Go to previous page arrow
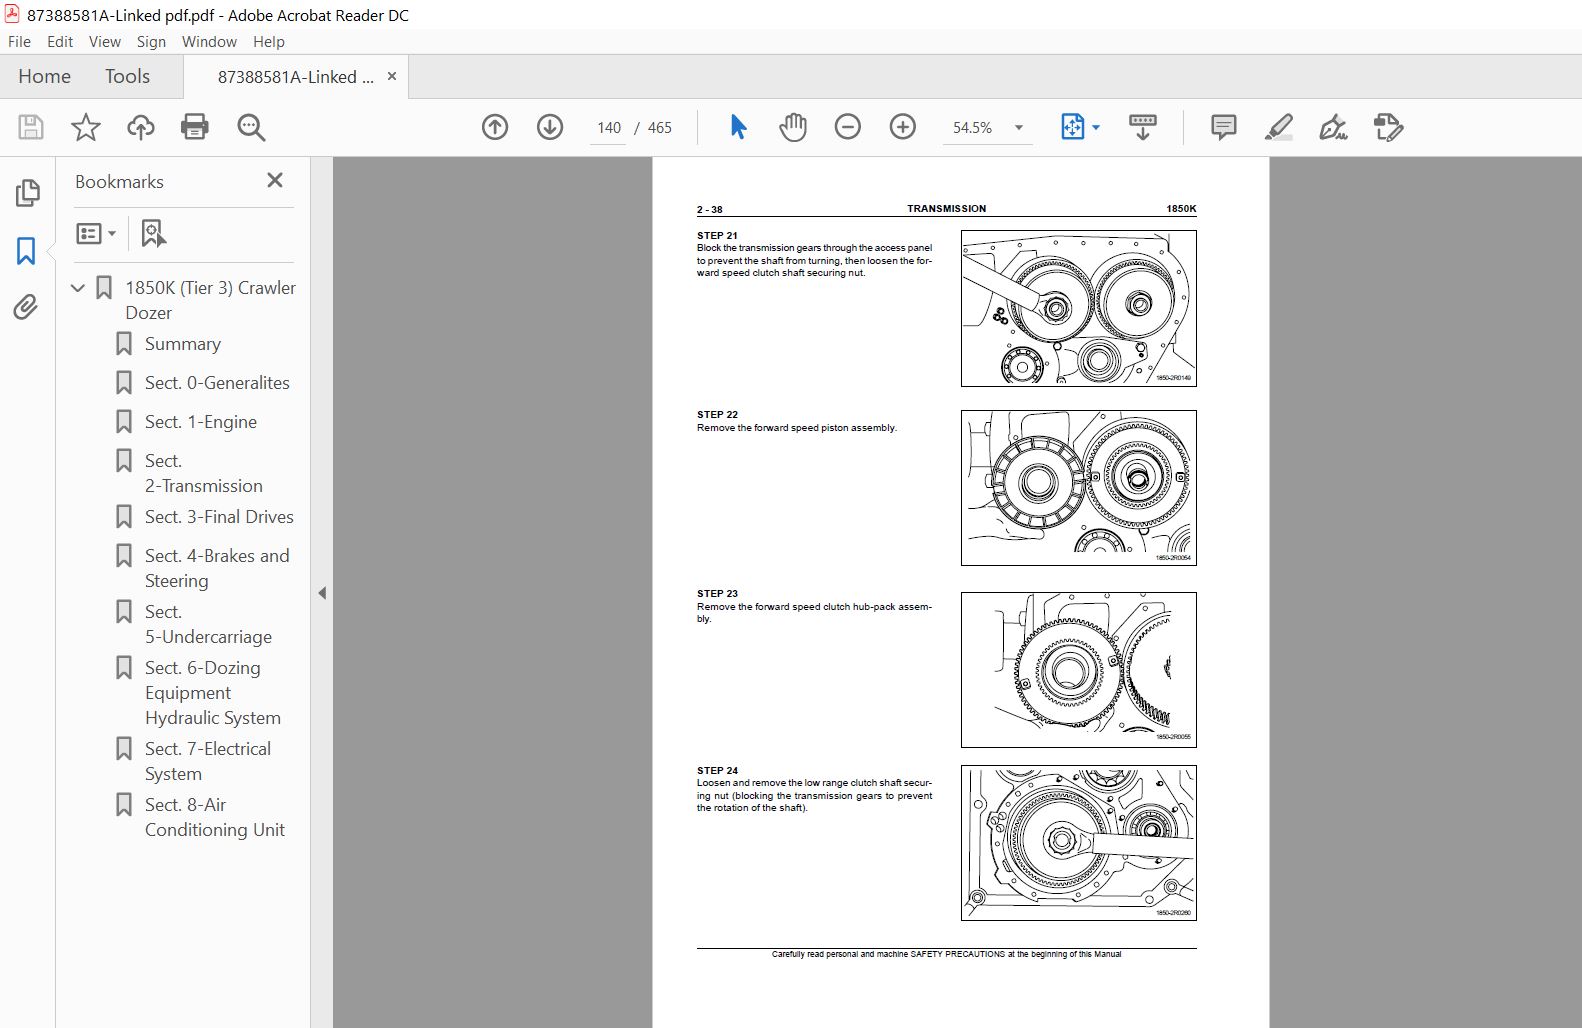 tap(495, 127)
